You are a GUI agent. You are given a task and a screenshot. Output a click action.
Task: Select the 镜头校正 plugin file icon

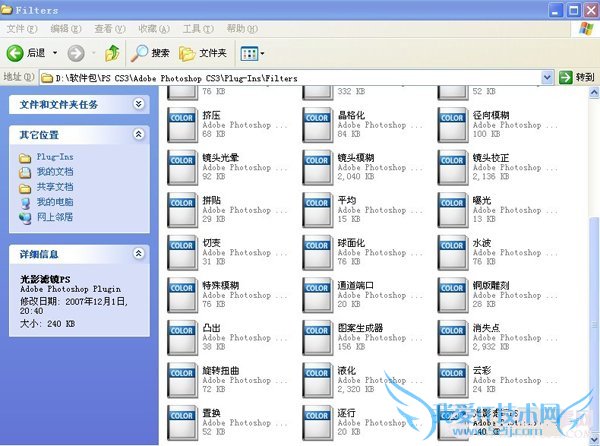(452, 168)
